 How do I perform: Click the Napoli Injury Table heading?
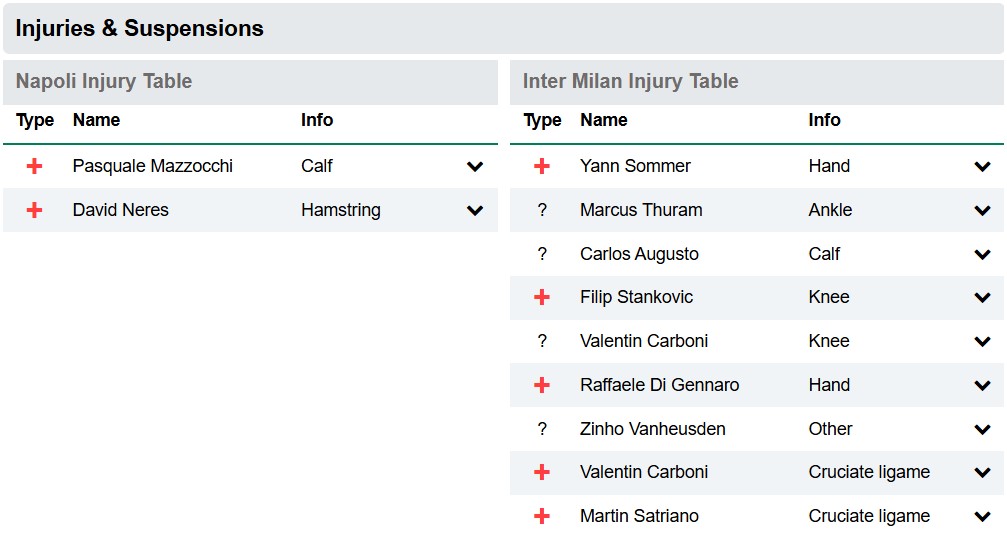104,81
